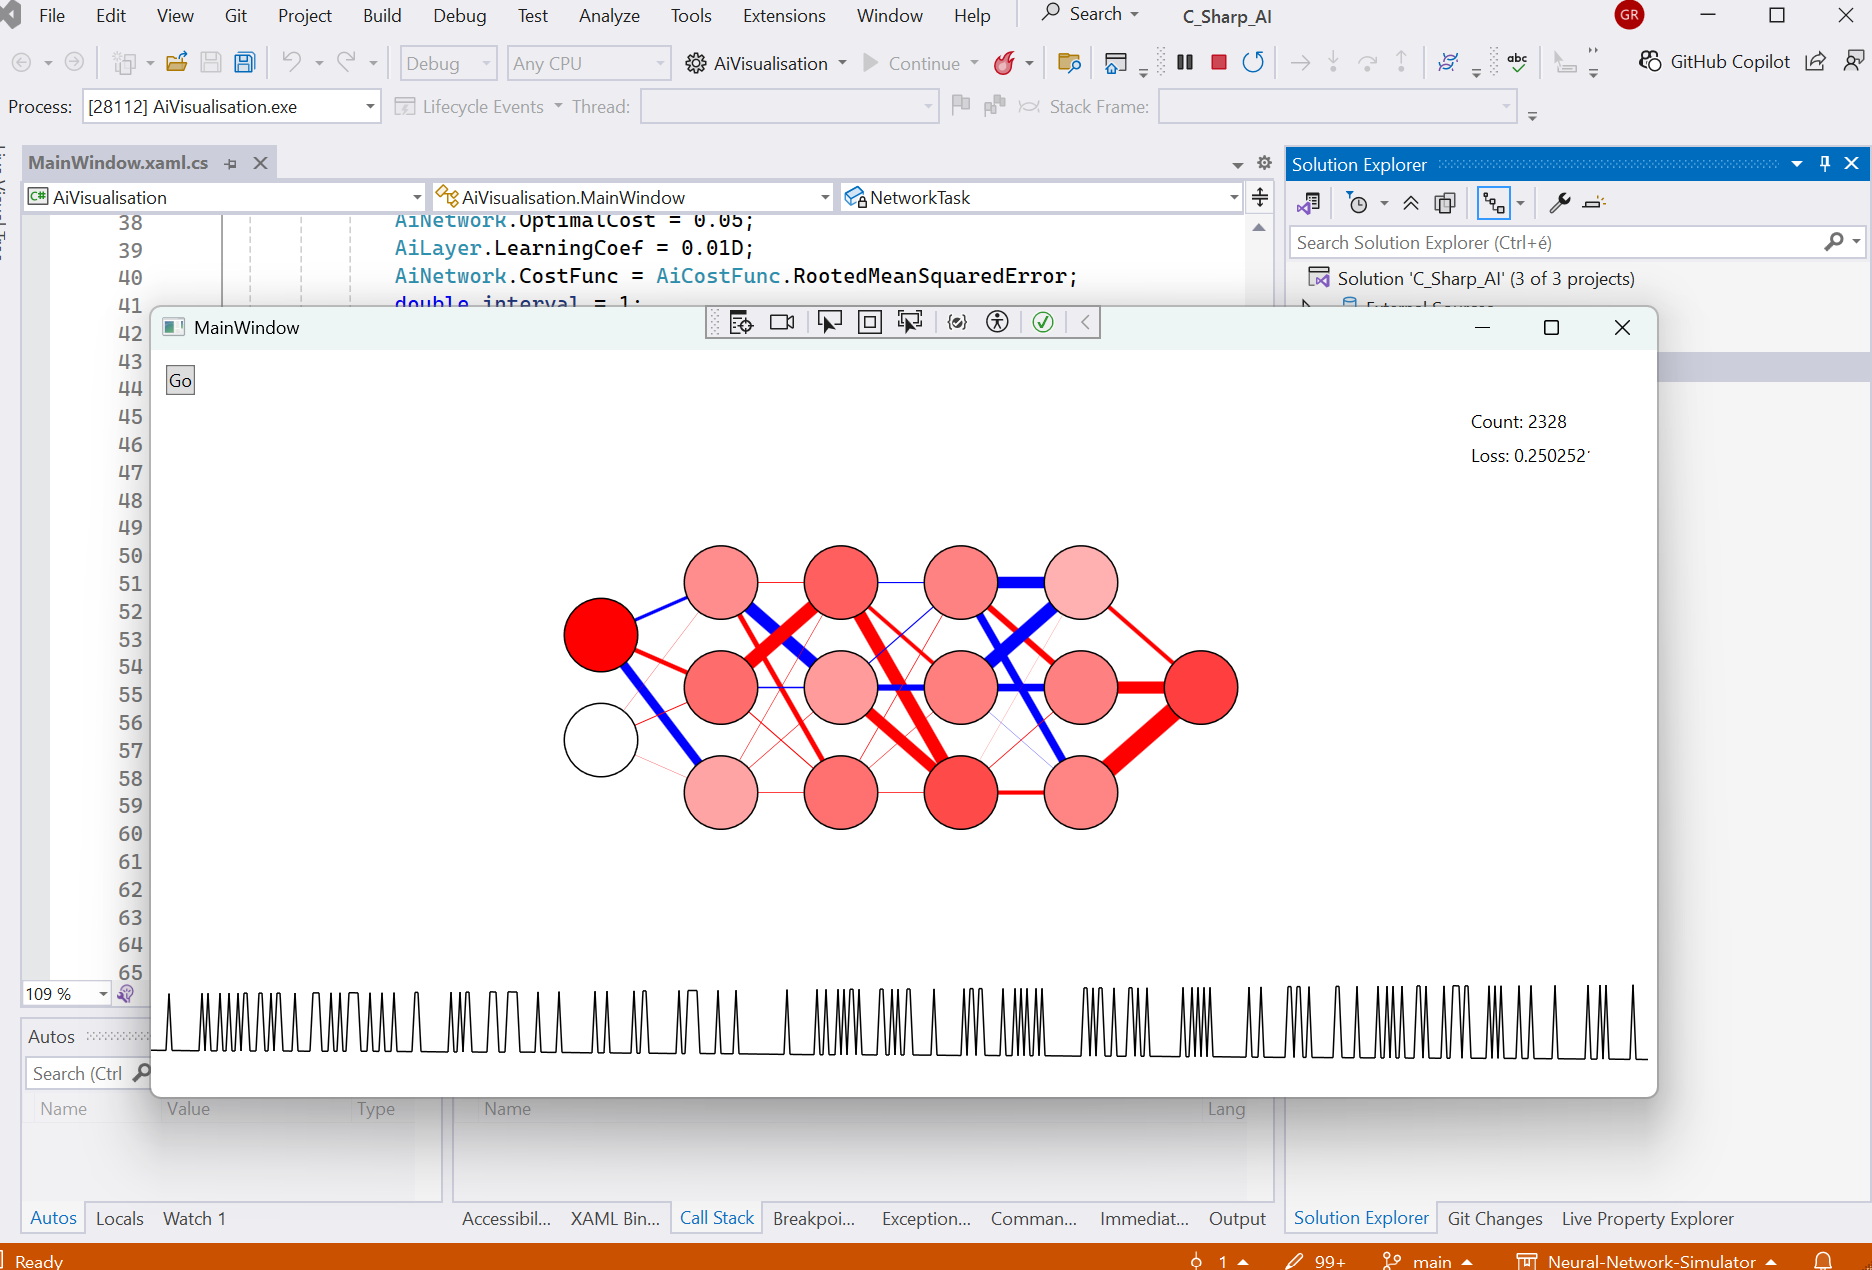Switch to the Git Changes tab
The width and height of the screenshot is (1872, 1270).
[1494, 1218]
